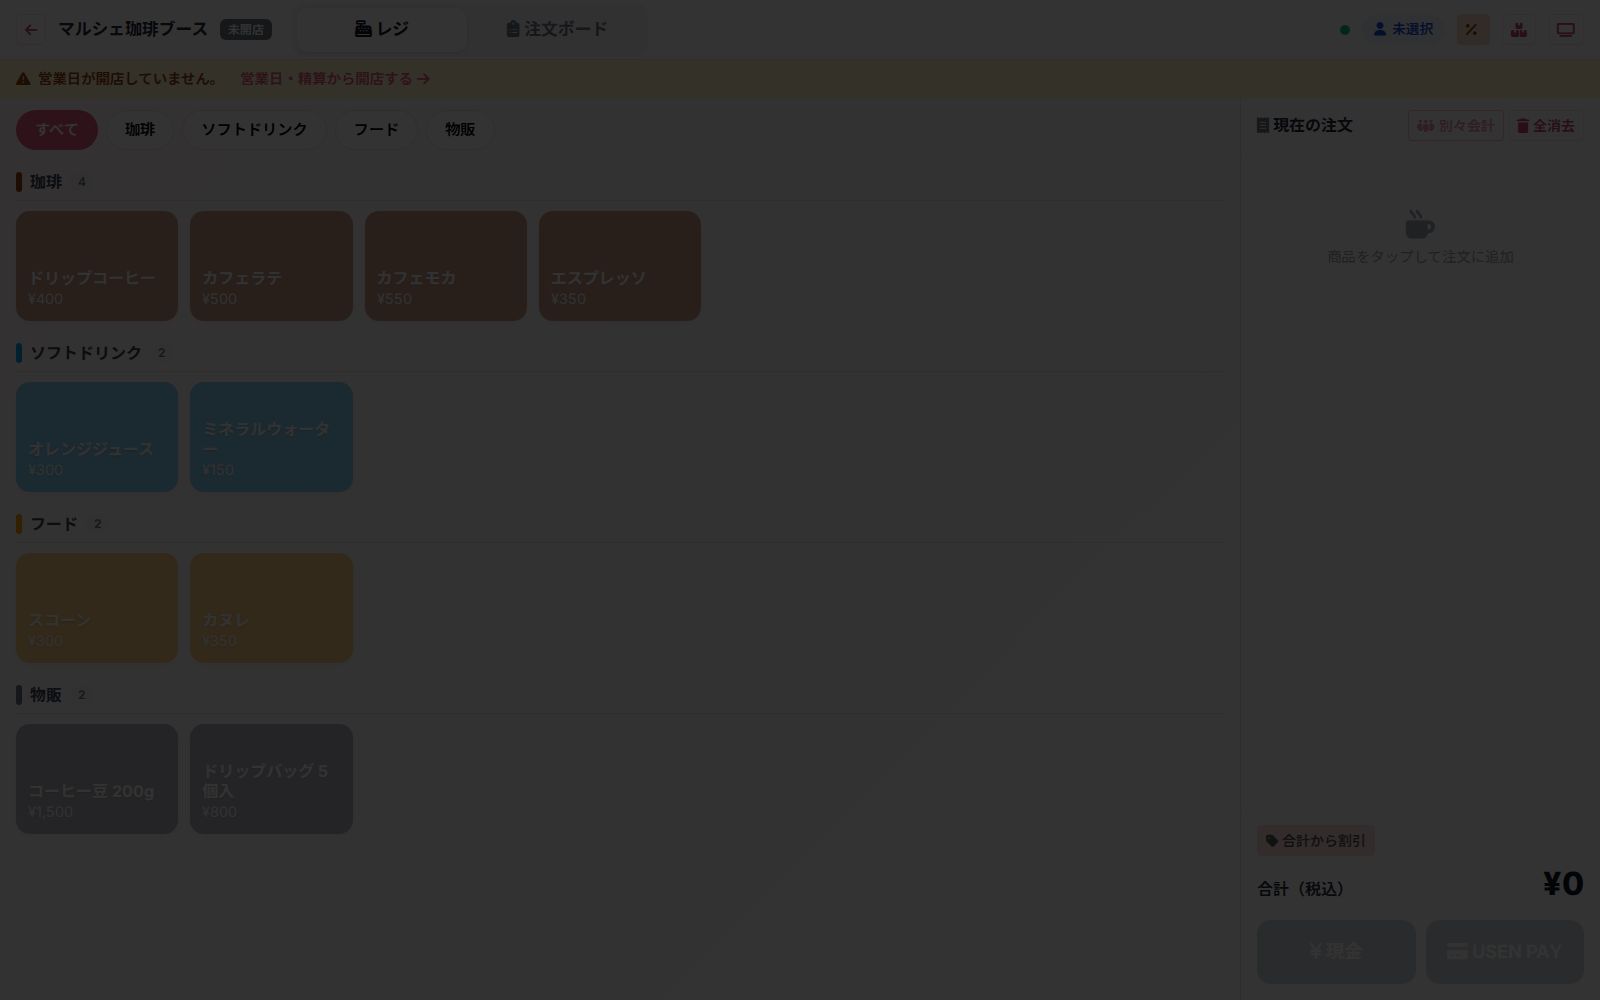The height and width of the screenshot is (1000, 1600).
Task: Click the 合計から割引 discount tag
Action: [x=1316, y=841]
